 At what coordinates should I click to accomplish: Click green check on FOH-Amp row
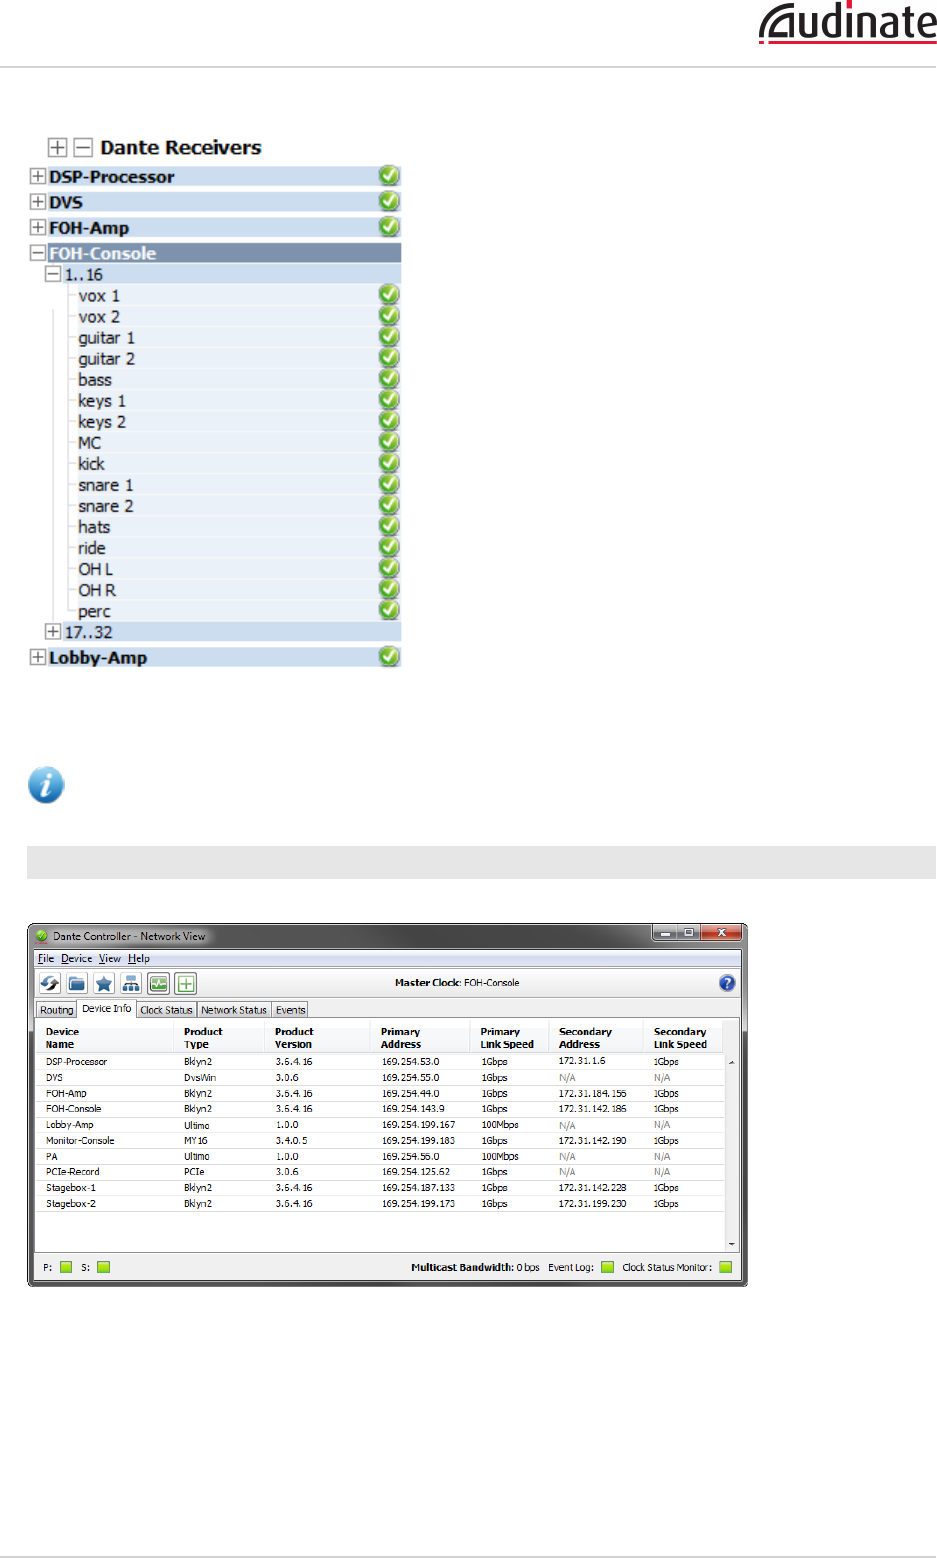389,227
